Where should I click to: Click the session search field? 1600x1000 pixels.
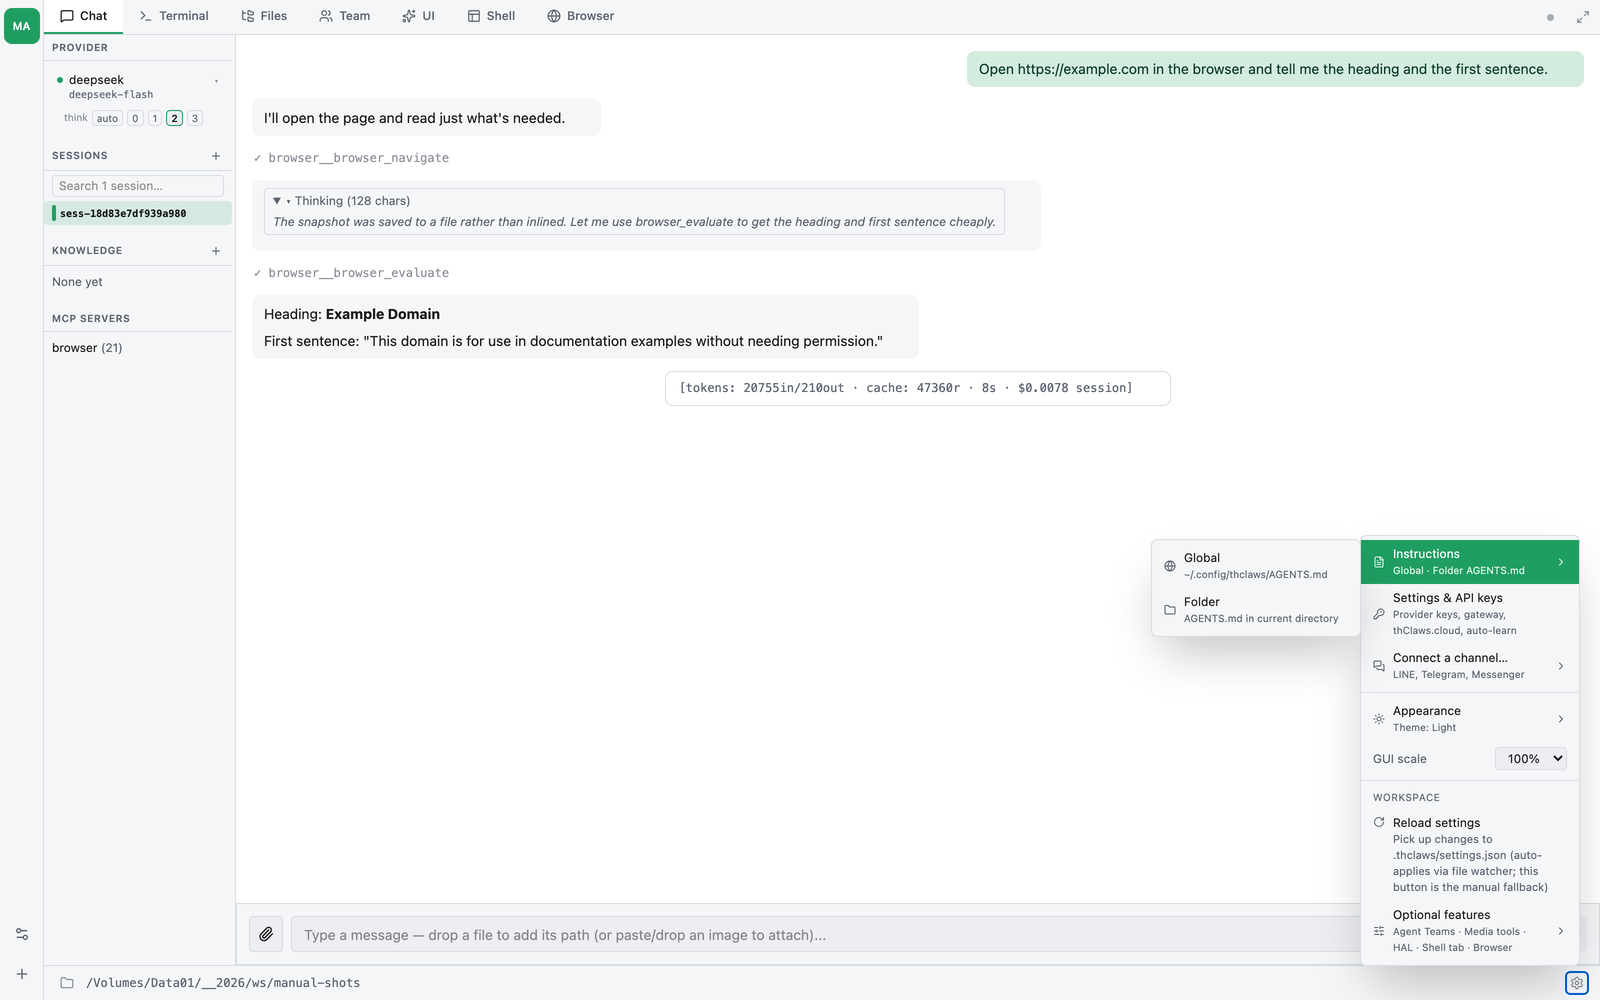(x=138, y=186)
